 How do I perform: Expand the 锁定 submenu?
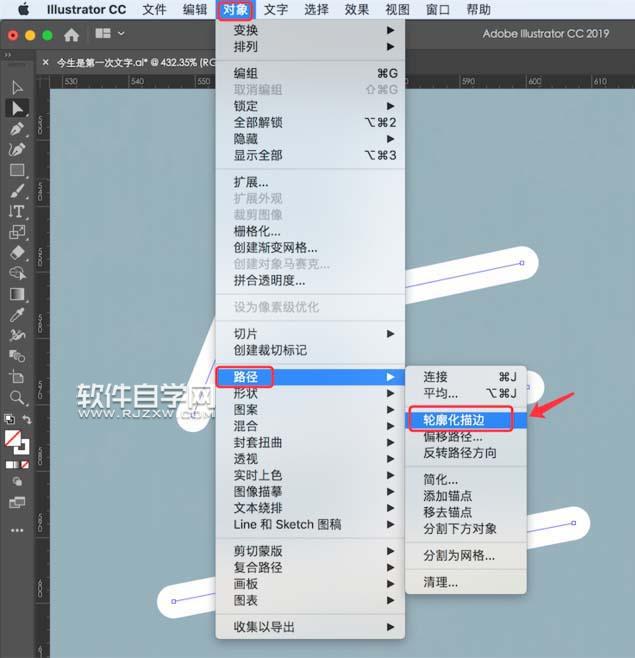pyautogui.click(x=310, y=106)
